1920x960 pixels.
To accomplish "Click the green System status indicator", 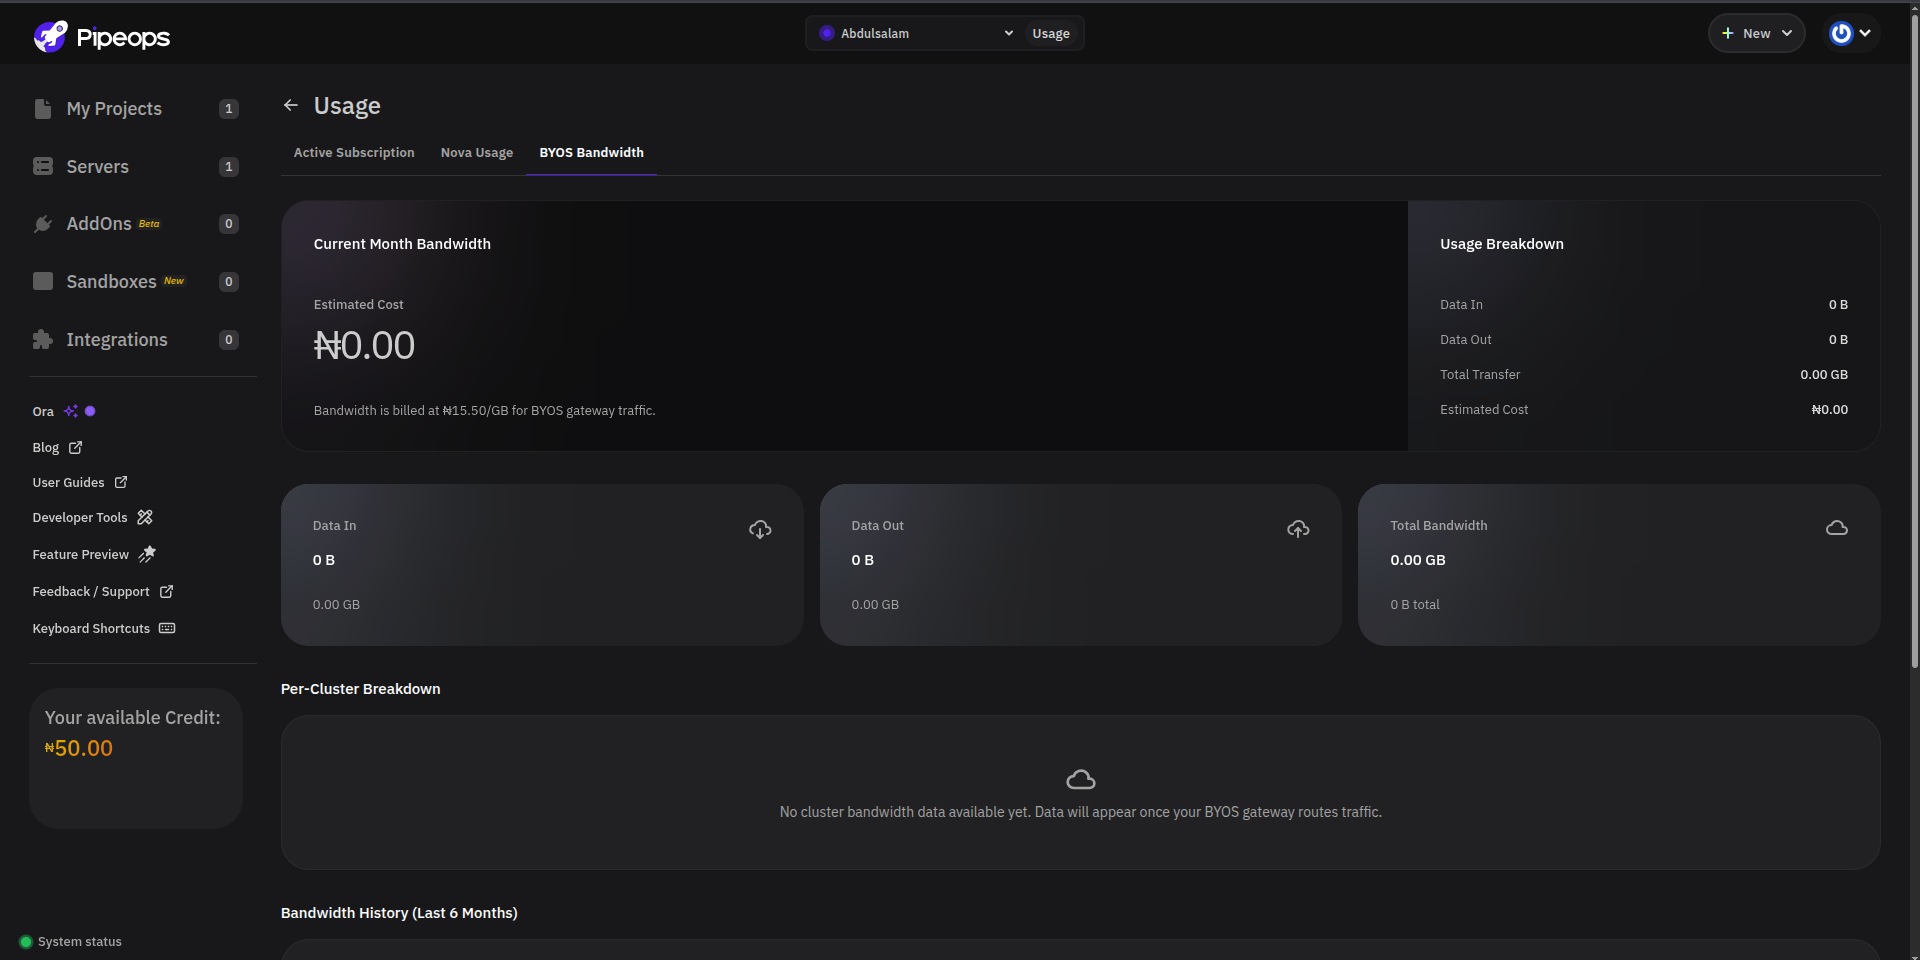I will tap(26, 942).
